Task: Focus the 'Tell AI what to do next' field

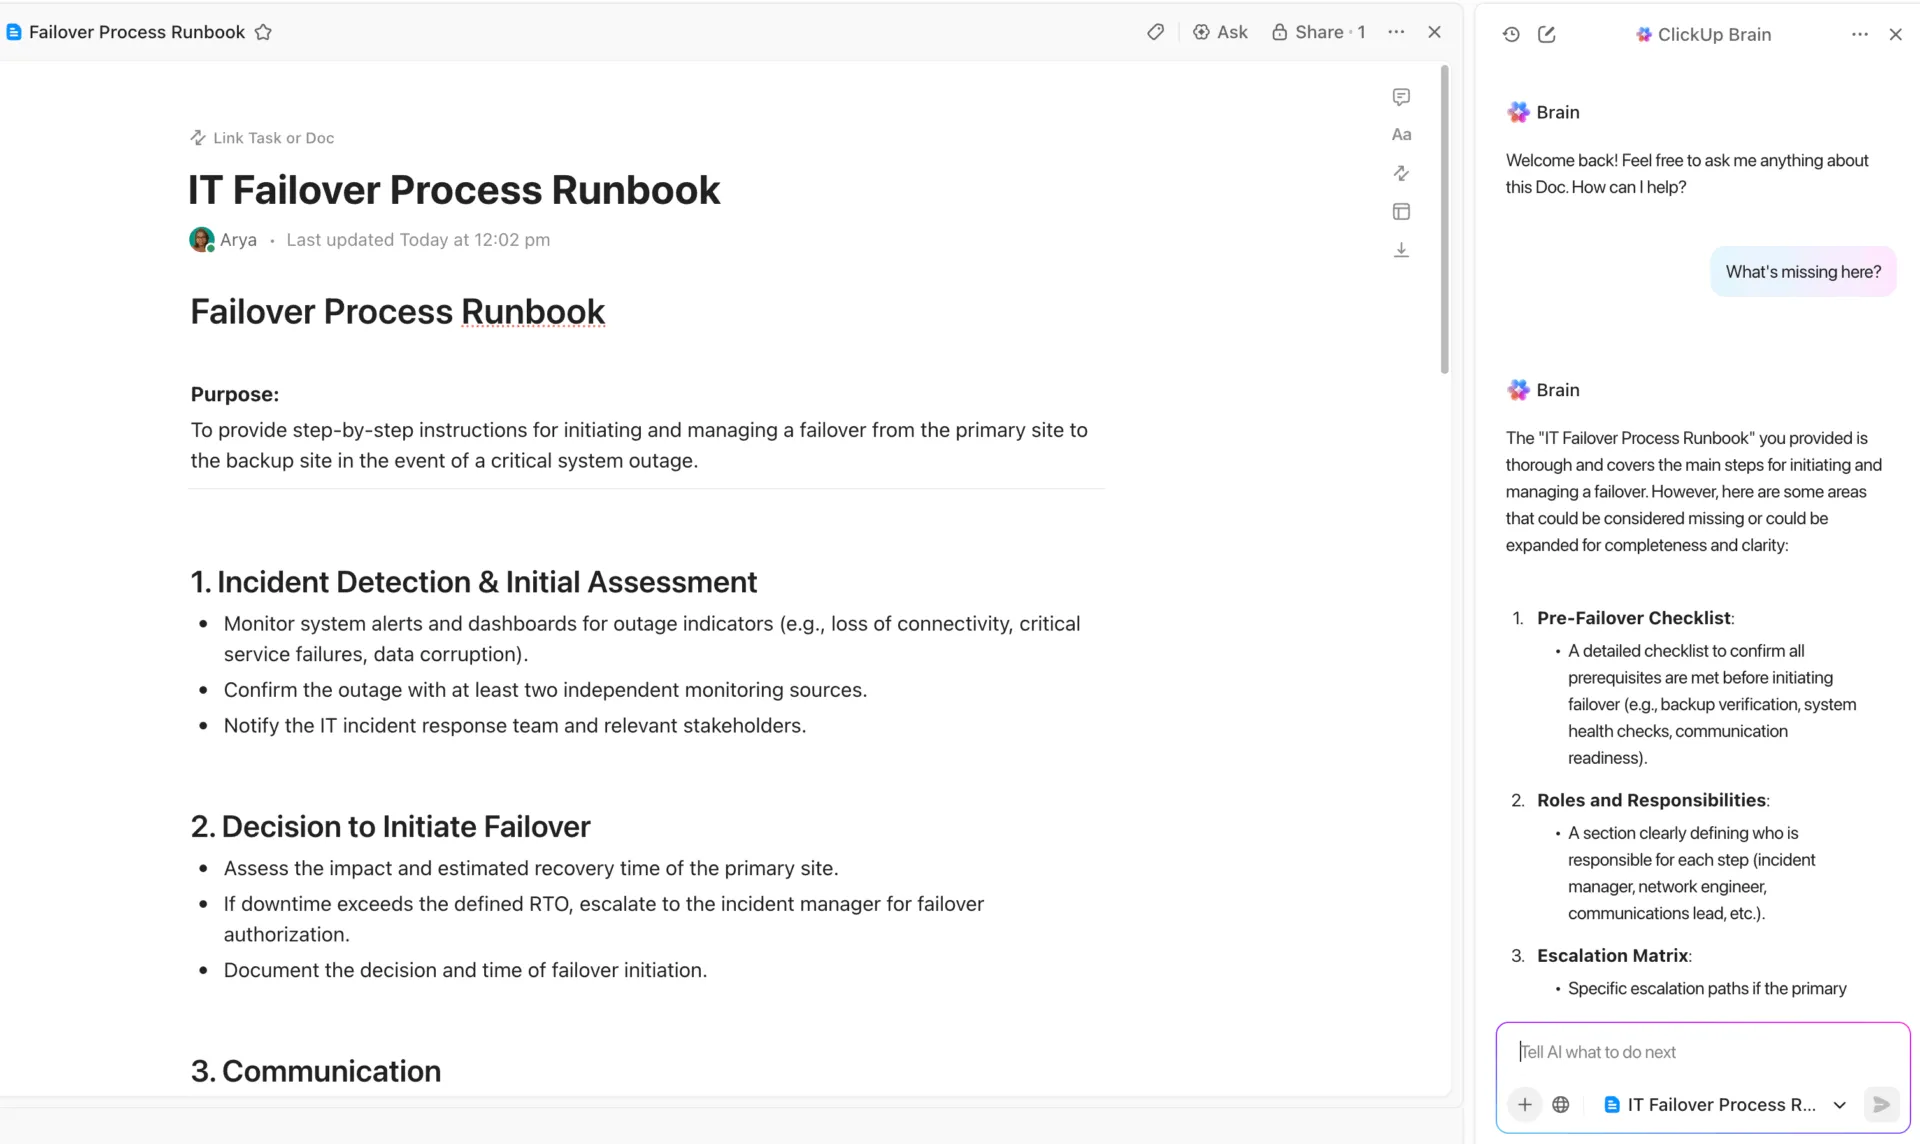Action: [x=1702, y=1052]
